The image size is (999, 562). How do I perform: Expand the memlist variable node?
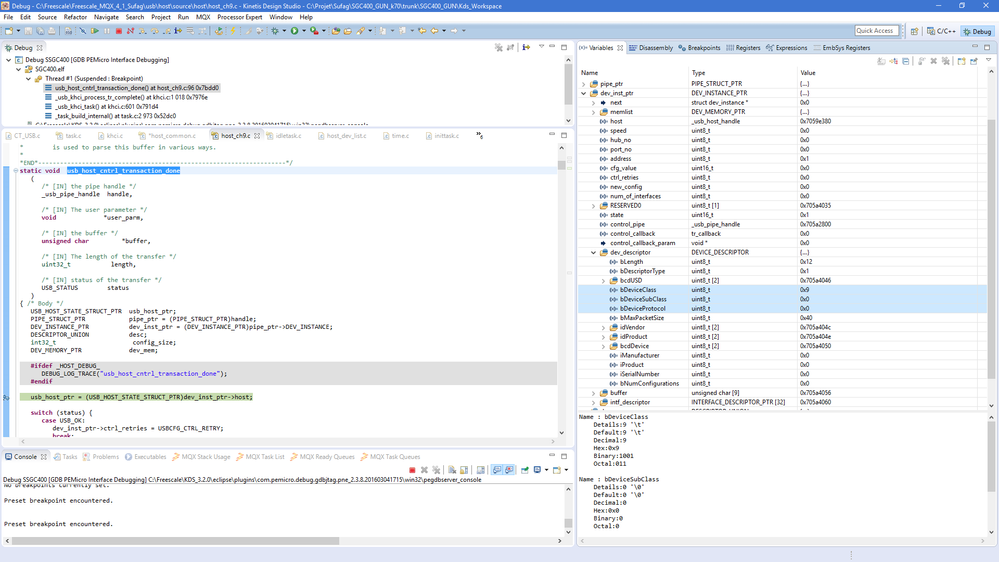click(x=593, y=112)
